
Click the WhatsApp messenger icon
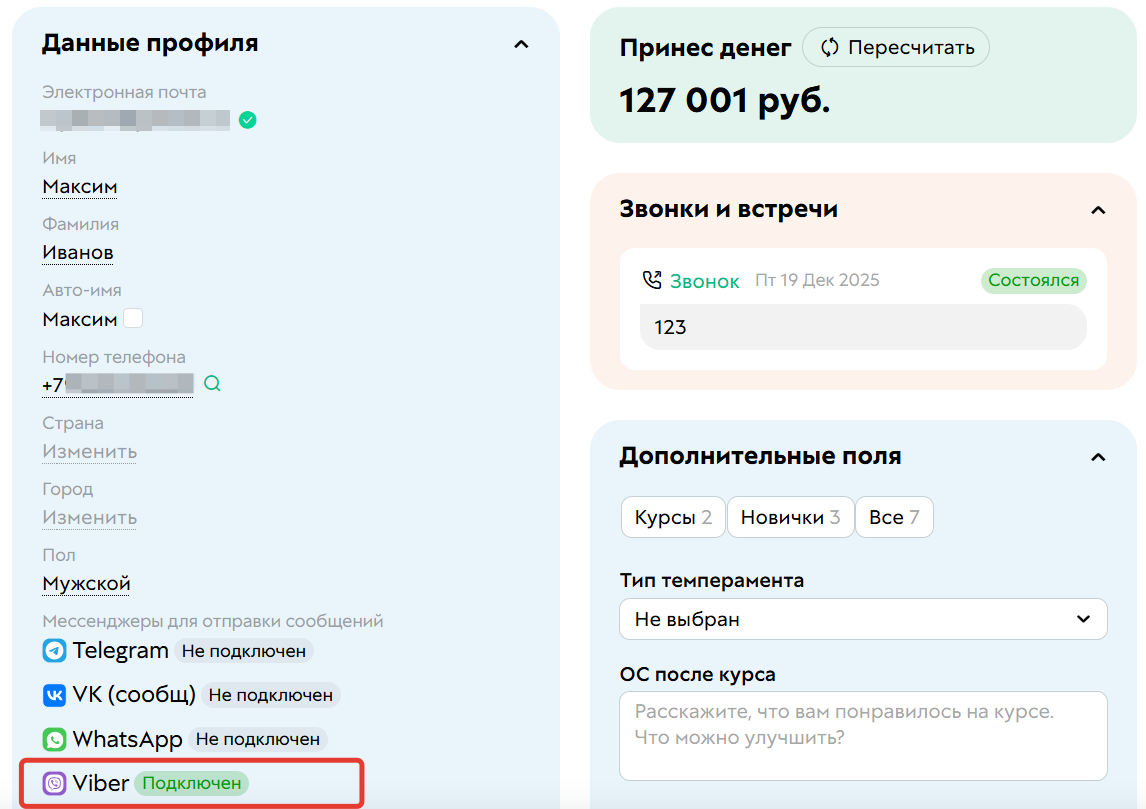[x=54, y=739]
